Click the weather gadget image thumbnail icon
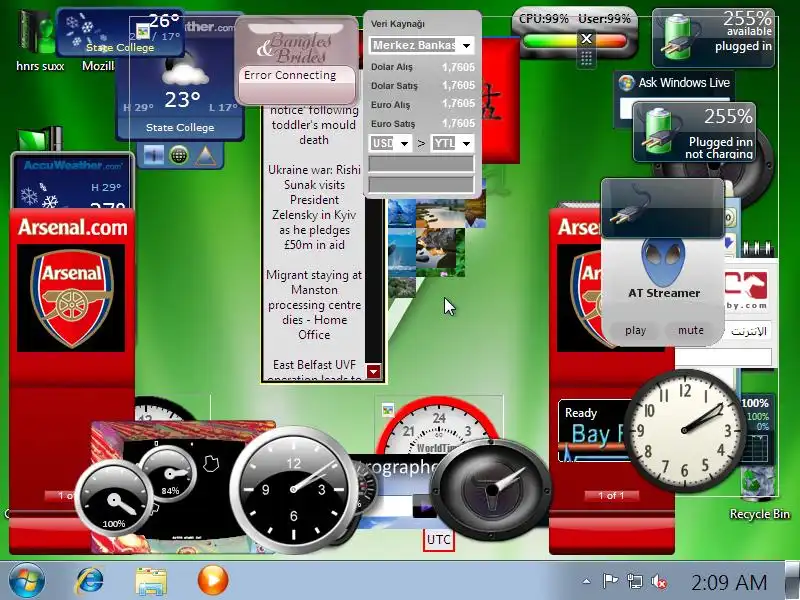Viewport: 800px width, 600px height. (x=154, y=155)
